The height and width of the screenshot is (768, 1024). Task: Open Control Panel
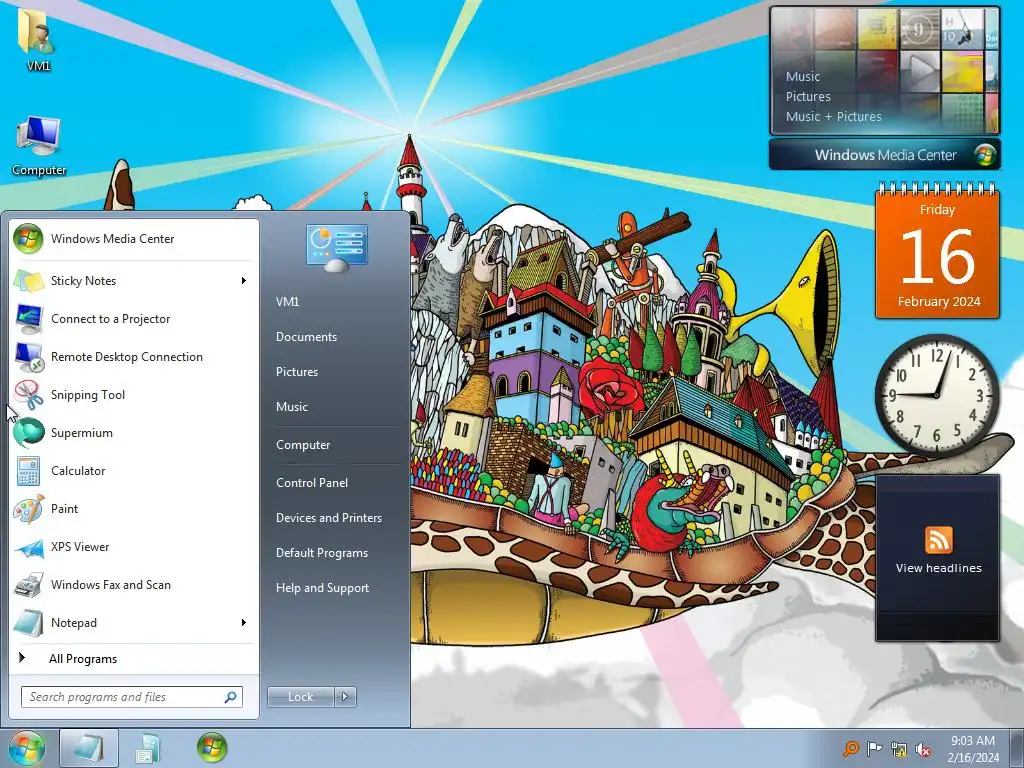(x=312, y=483)
